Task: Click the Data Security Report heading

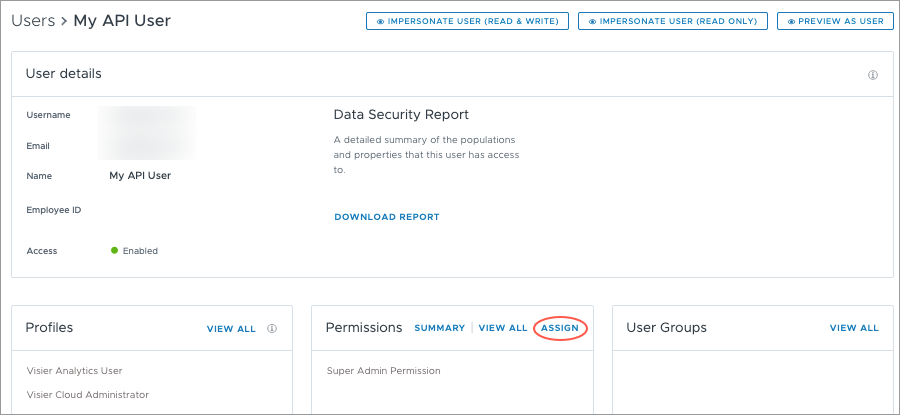Action: (x=401, y=115)
